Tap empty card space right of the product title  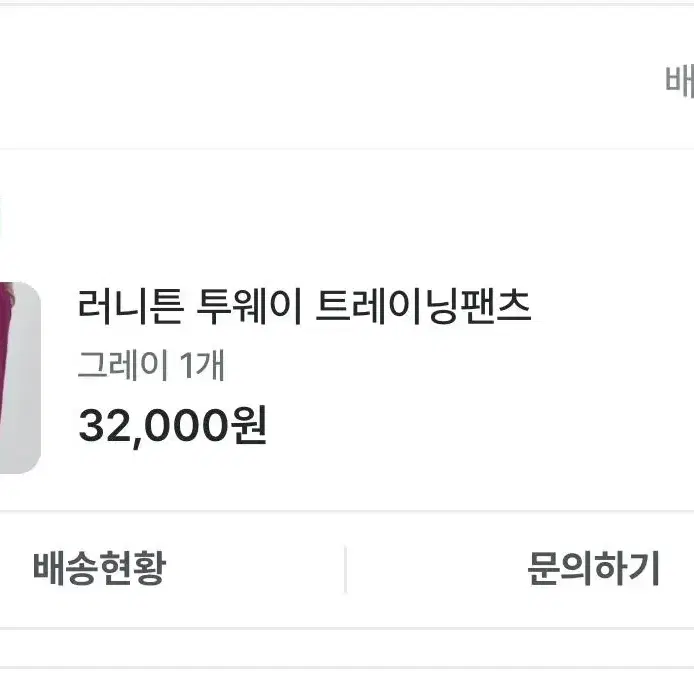(x=611, y=306)
